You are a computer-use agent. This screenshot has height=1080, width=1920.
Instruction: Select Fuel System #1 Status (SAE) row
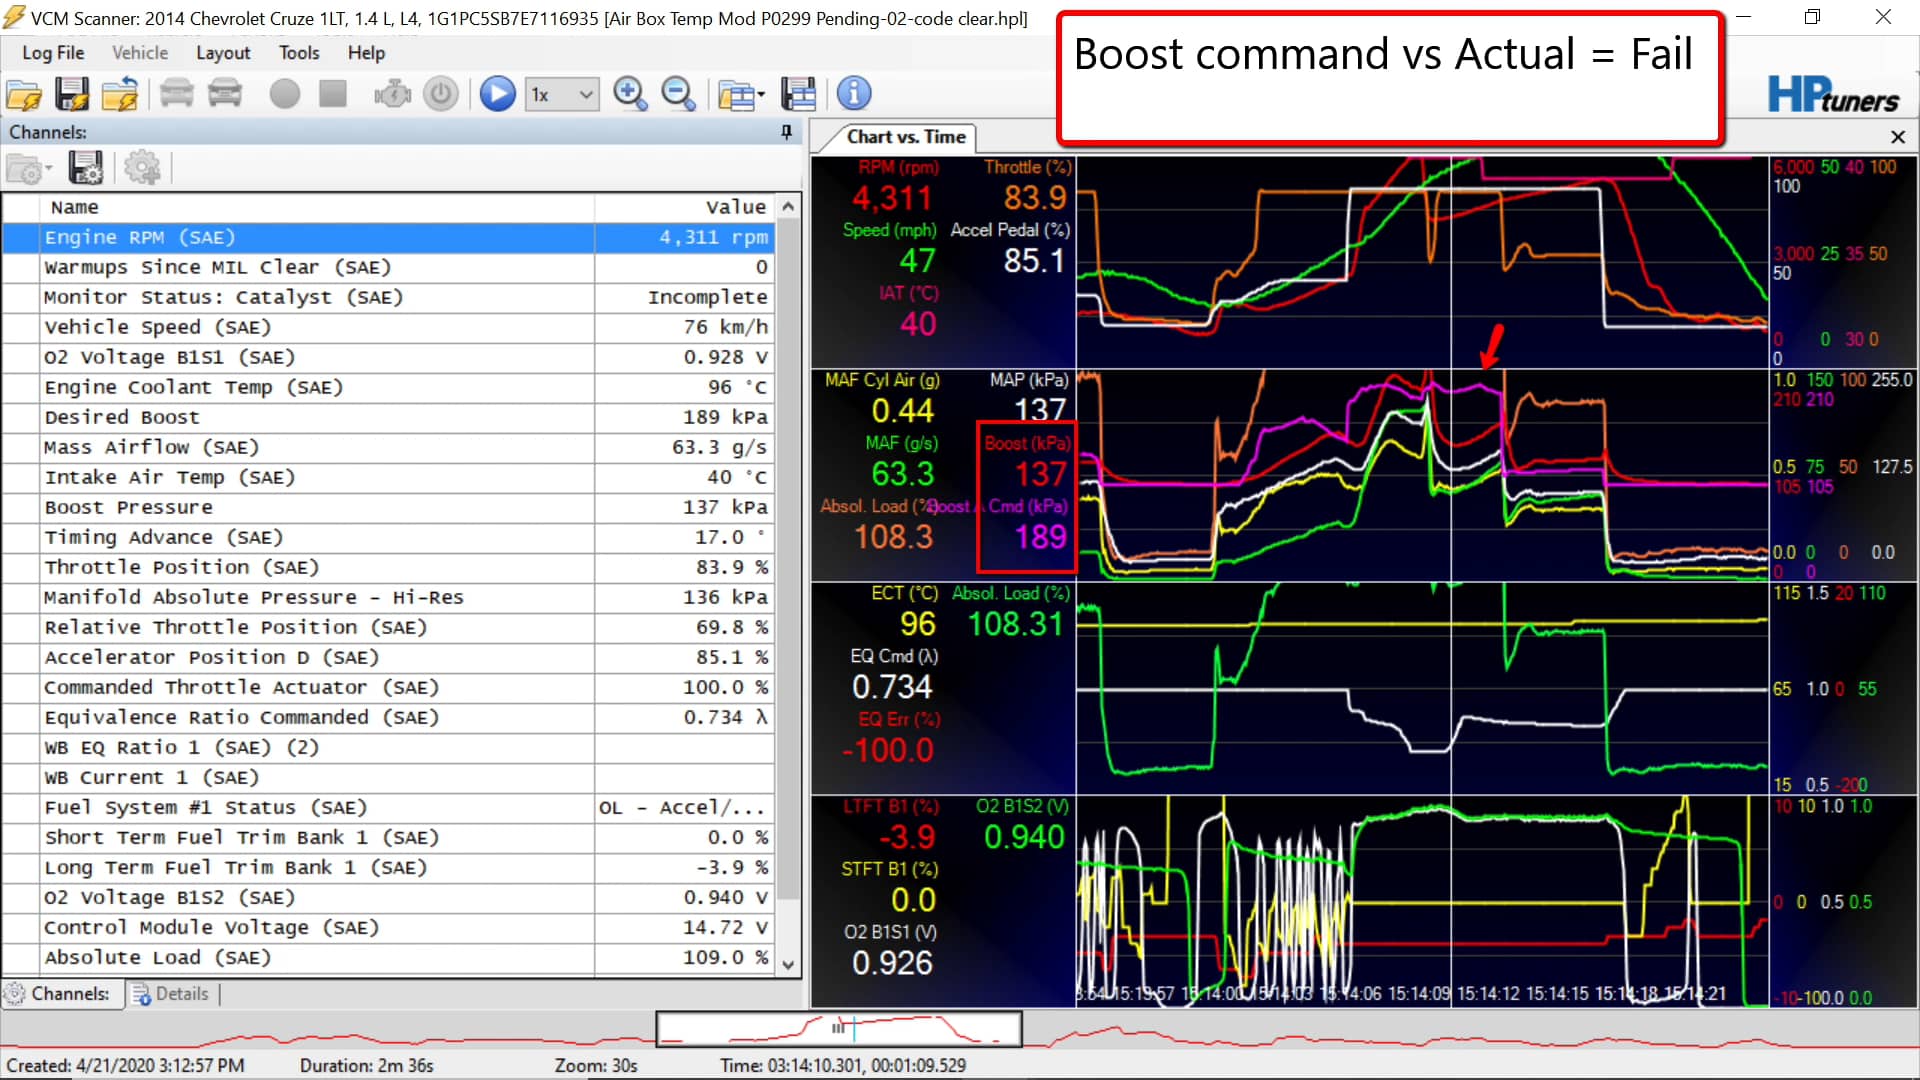[387, 807]
